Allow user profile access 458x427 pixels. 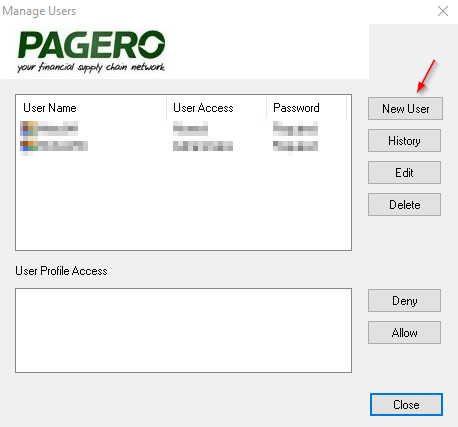[404, 332]
